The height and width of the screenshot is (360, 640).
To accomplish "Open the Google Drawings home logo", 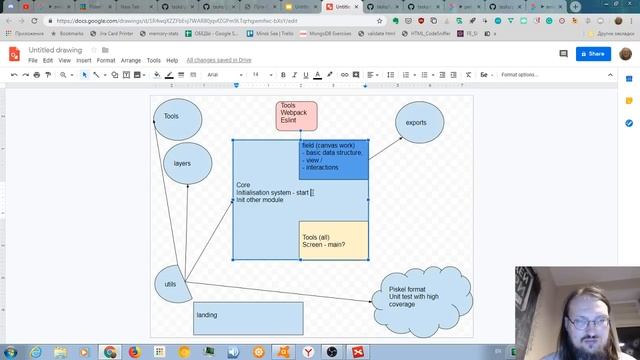I will 14,54.
